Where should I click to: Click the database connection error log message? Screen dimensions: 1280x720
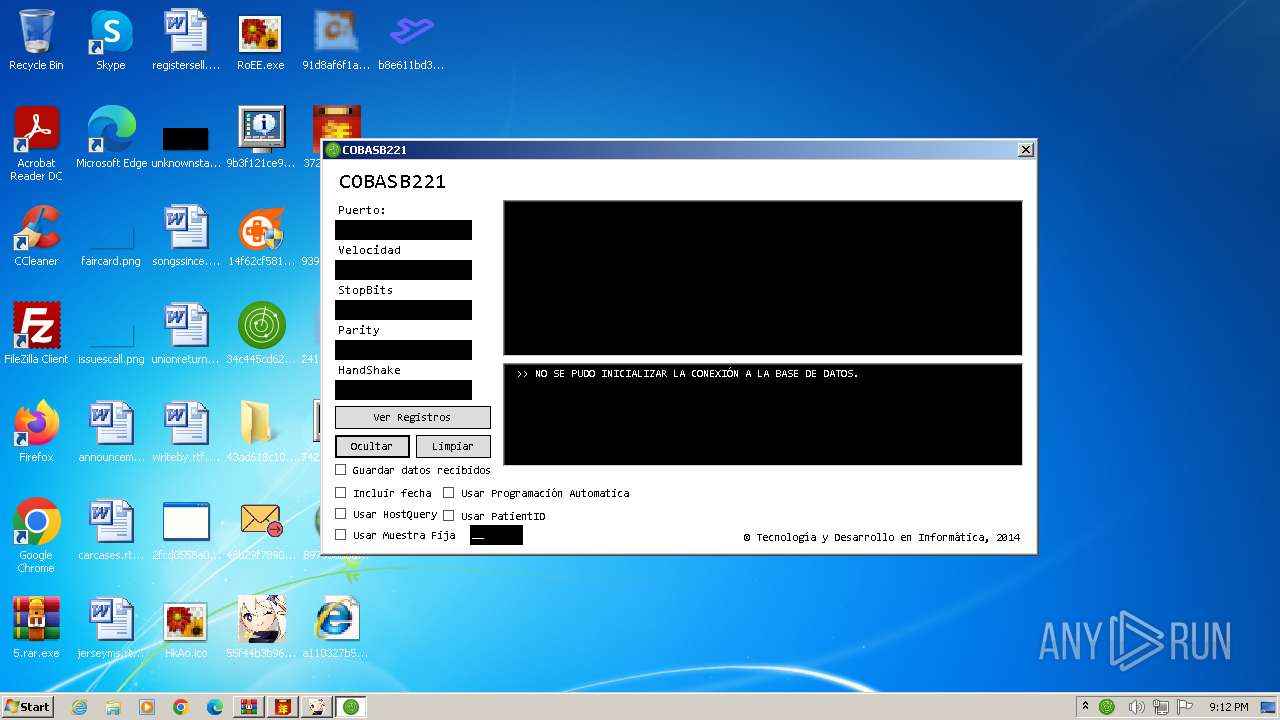687,374
